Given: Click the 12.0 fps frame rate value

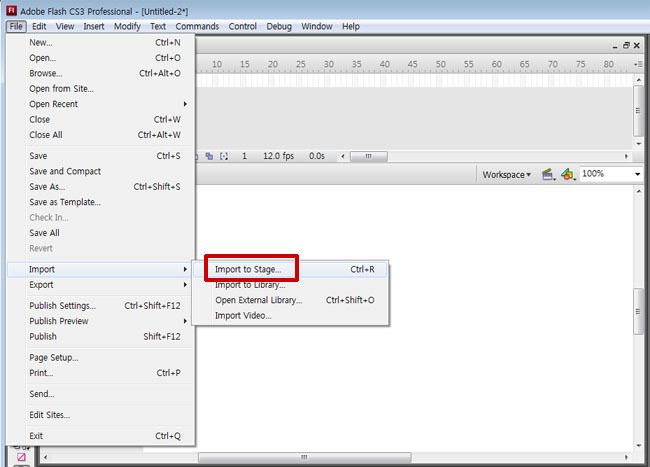Looking at the screenshot, I should click(278, 156).
